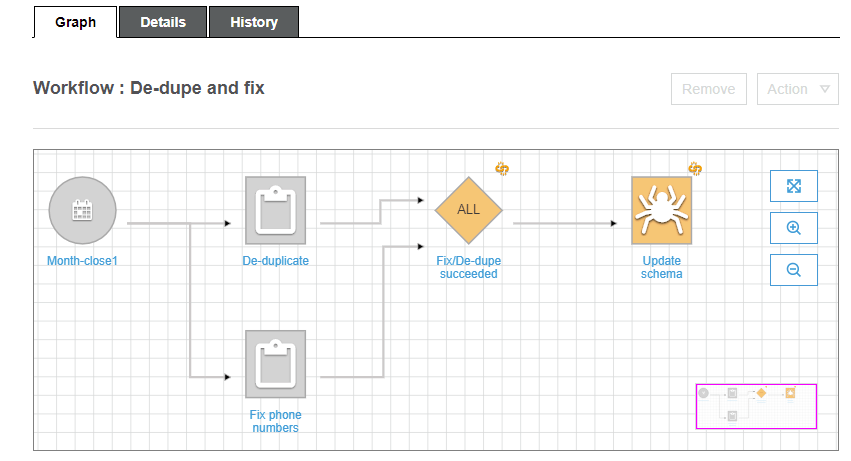Select the Month-close1 calendar trigger node
This screenshot has width=851, height=461.
[82, 210]
